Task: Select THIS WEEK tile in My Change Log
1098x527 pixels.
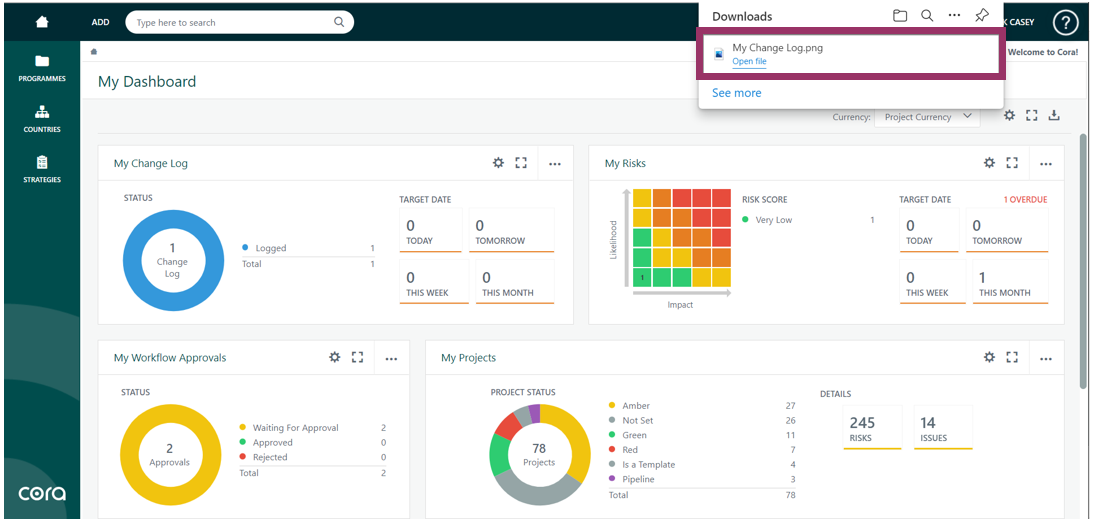Action: point(434,281)
